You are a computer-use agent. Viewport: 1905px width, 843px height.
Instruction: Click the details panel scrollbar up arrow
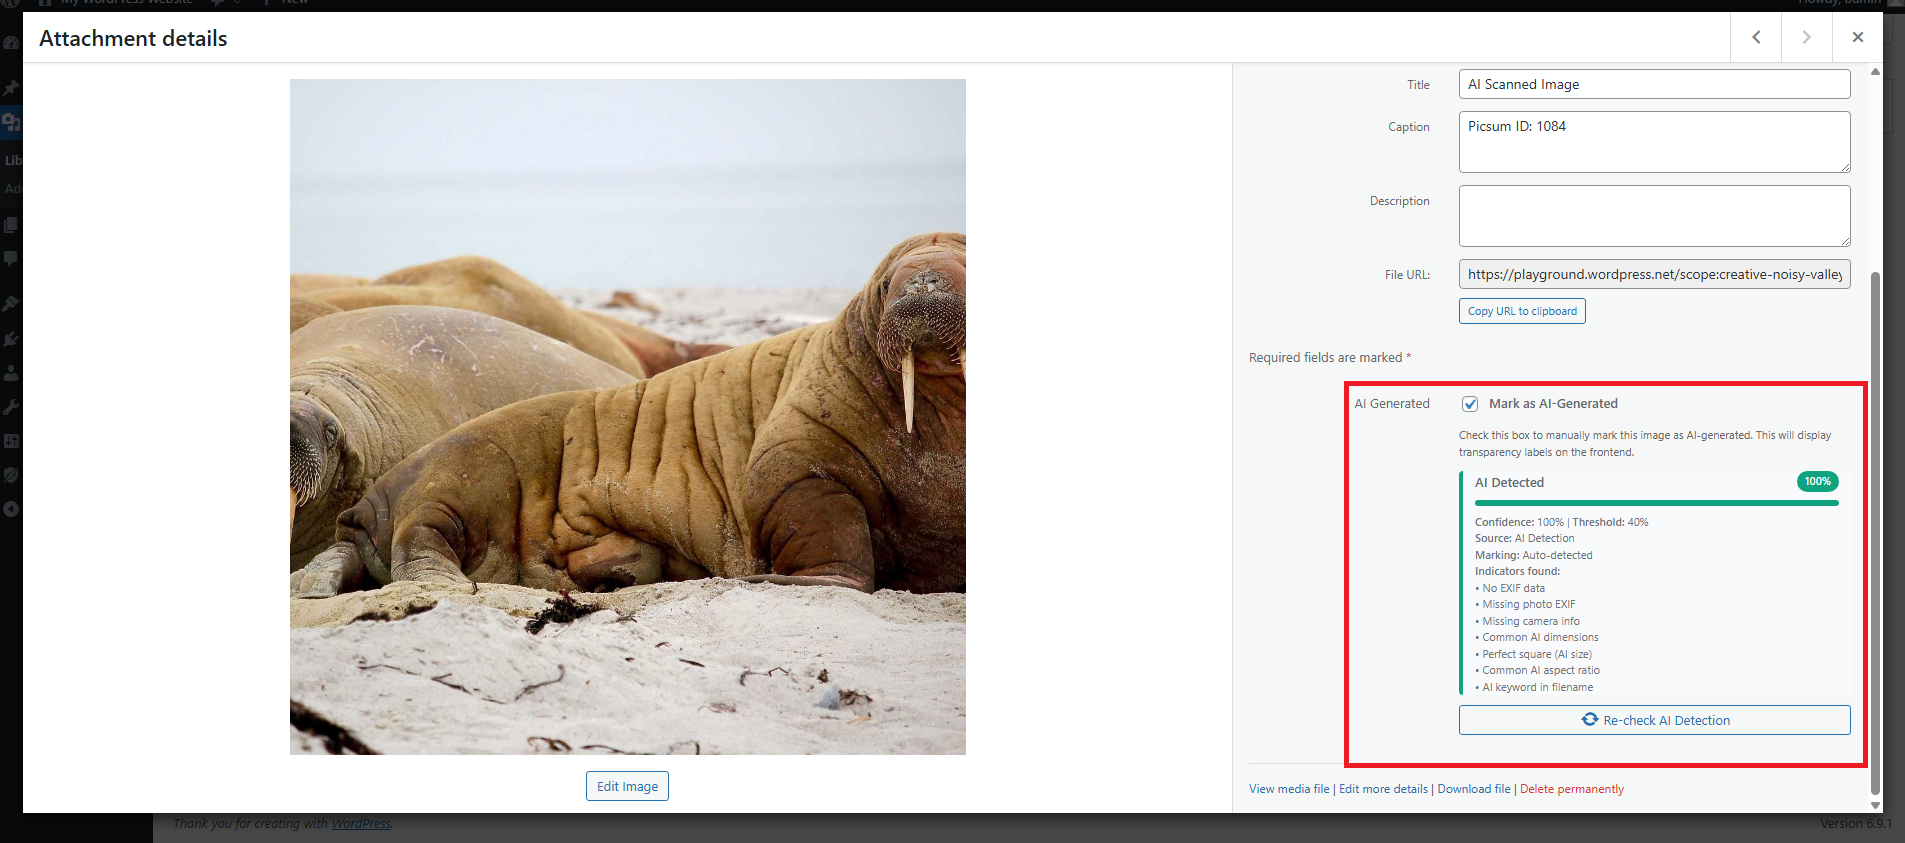1875,72
